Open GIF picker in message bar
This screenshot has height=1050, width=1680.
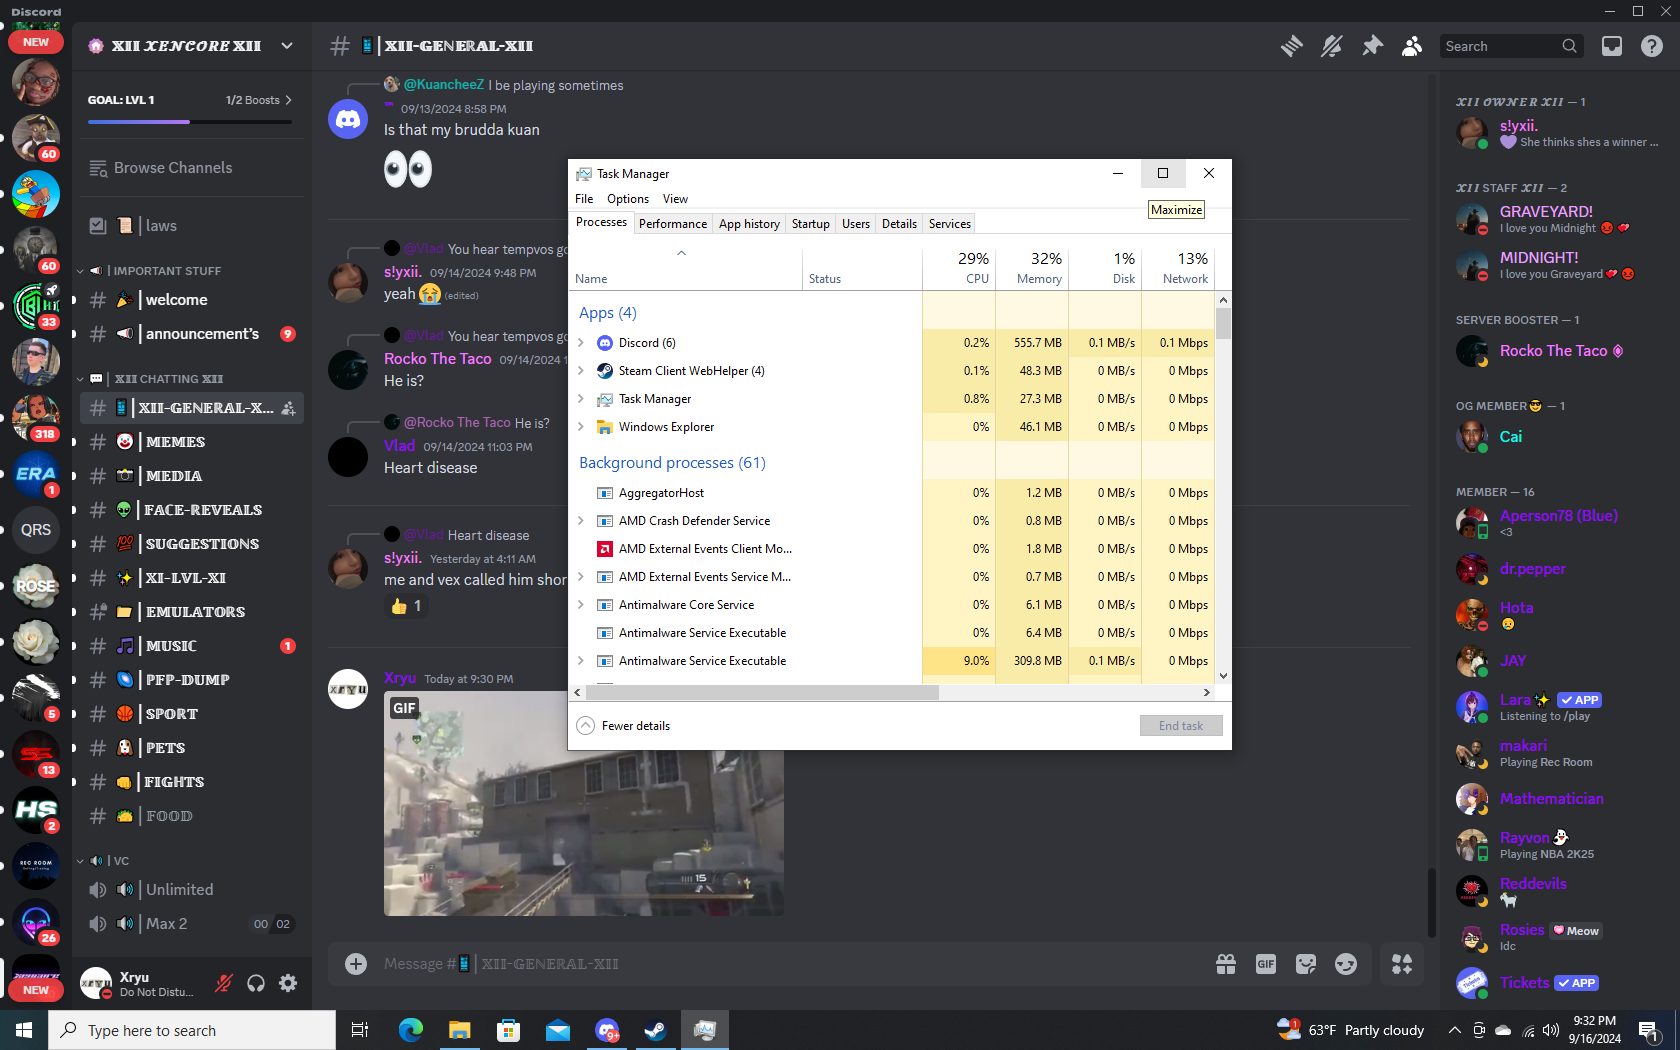(x=1266, y=964)
